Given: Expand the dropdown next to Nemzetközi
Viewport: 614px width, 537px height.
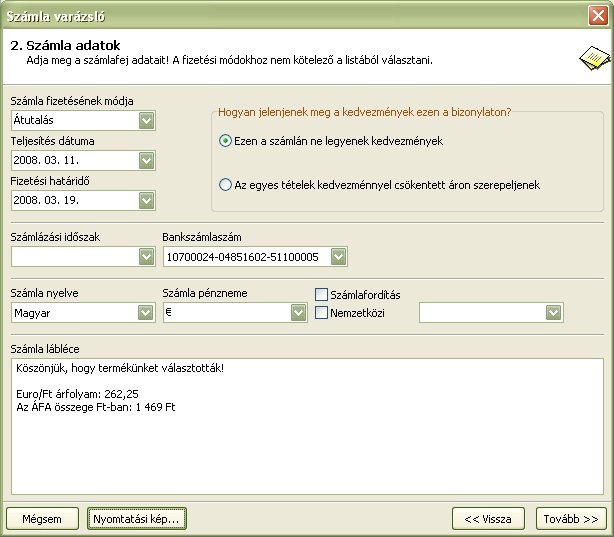Looking at the screenshot, I should pyautogui.click(x=554, y=313).
